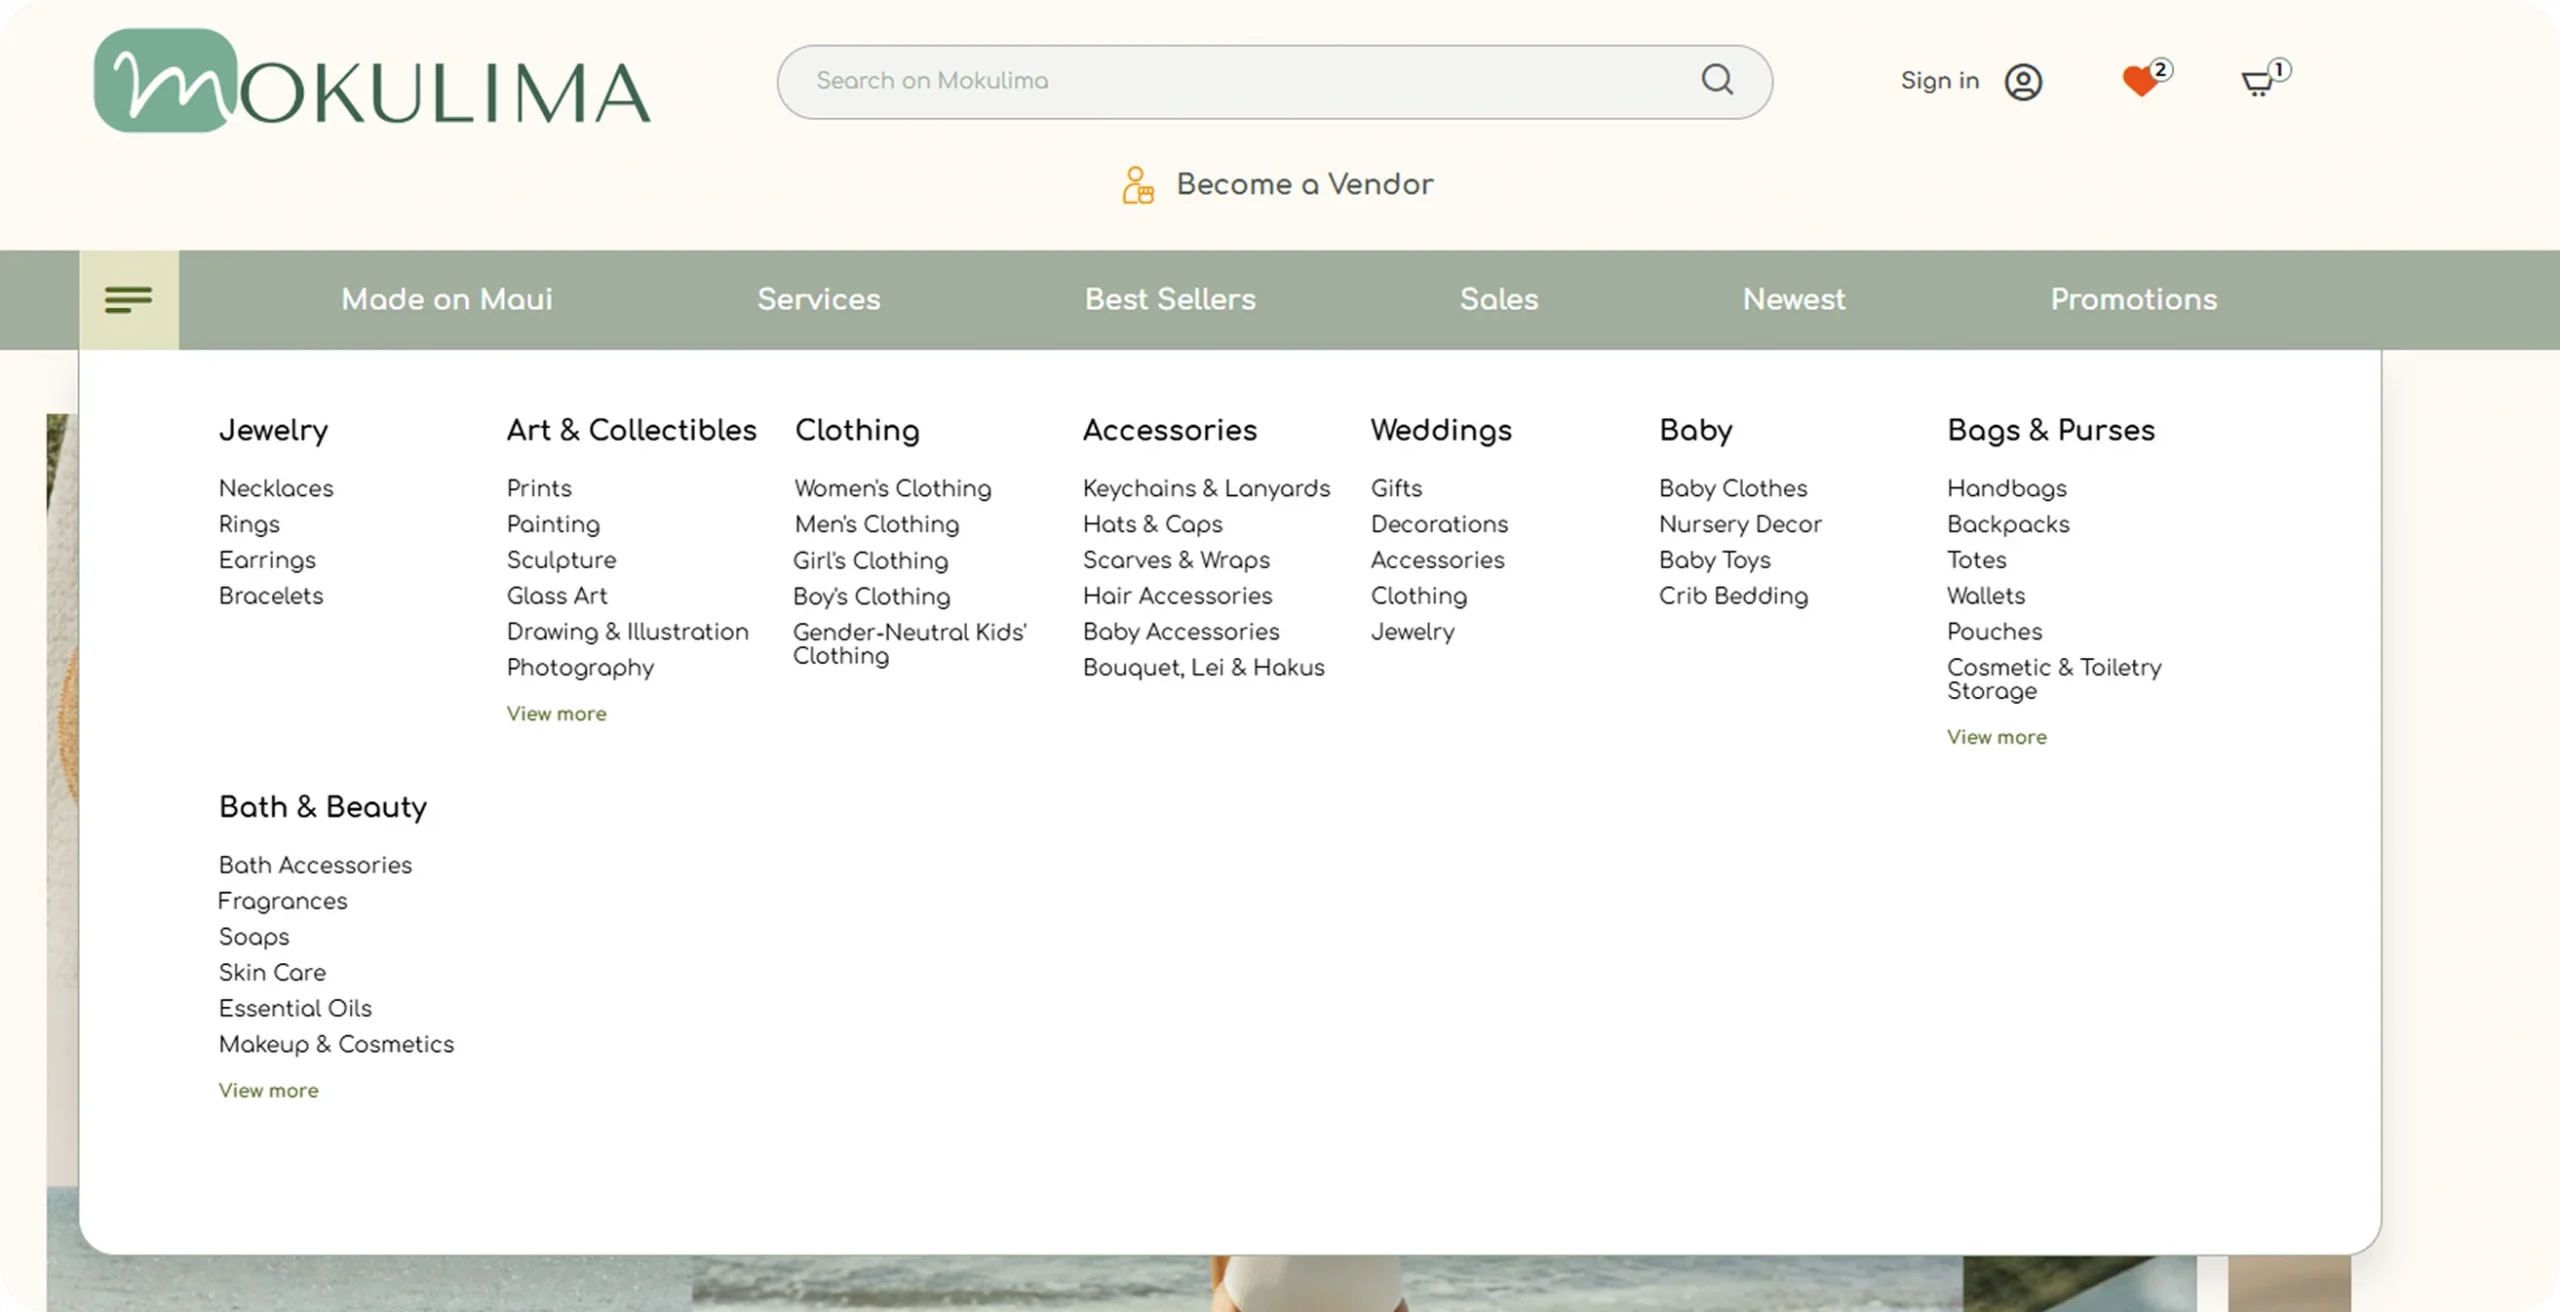Select the Promotions nav item
Screen dimensions: 2560x1312
tap(2133, 299)
